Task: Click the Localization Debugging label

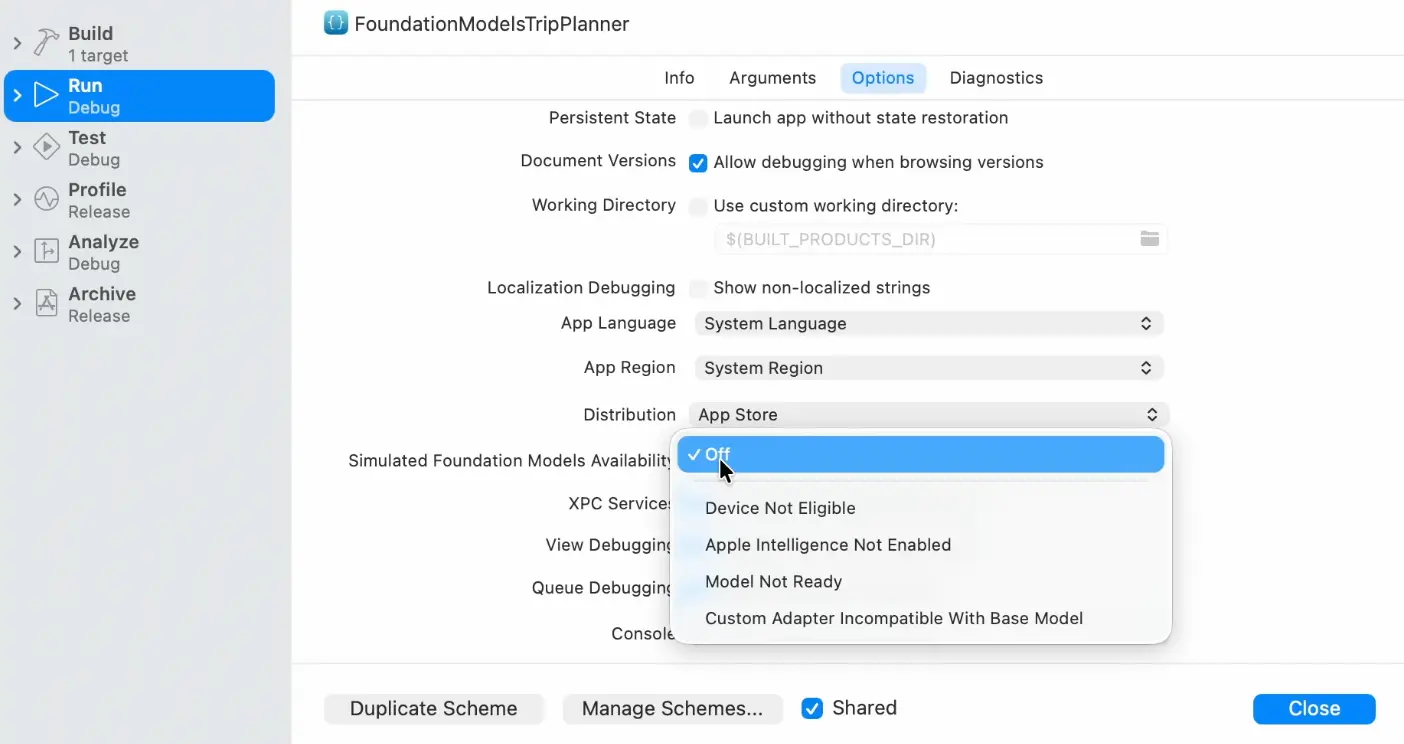Action: click(581, 288)
